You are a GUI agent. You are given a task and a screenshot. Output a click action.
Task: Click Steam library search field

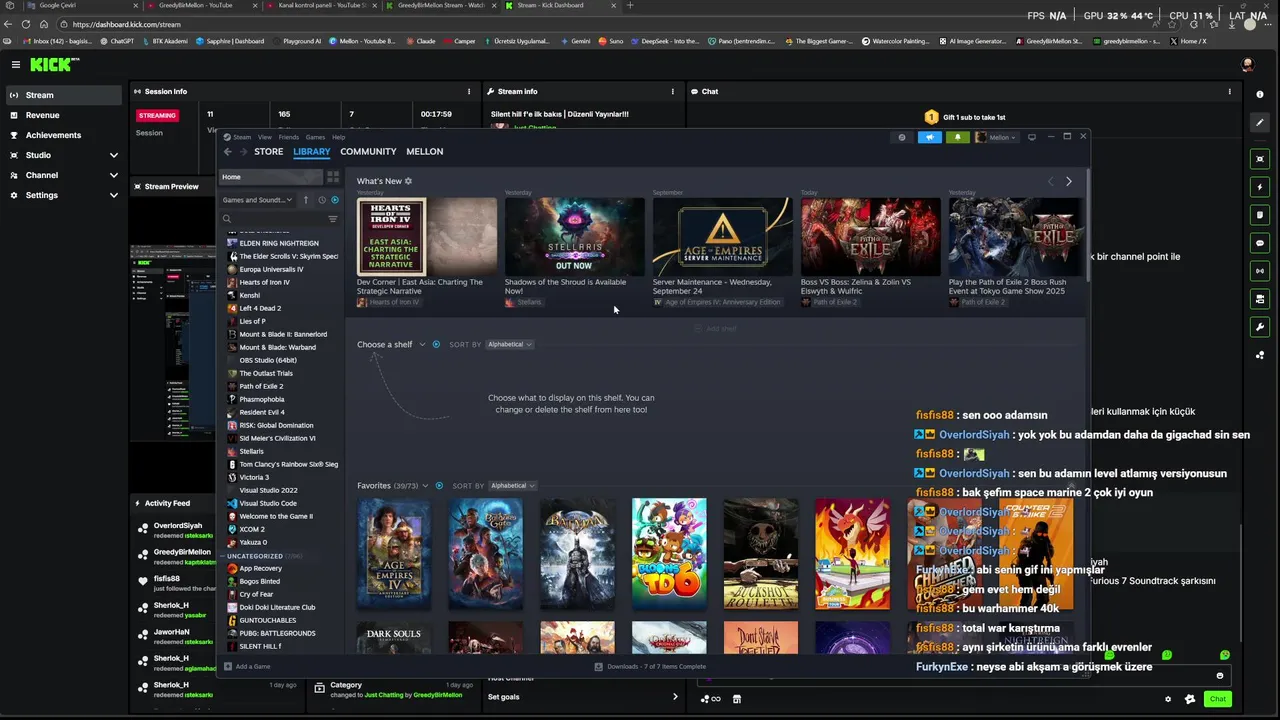(x=272, y=219)
